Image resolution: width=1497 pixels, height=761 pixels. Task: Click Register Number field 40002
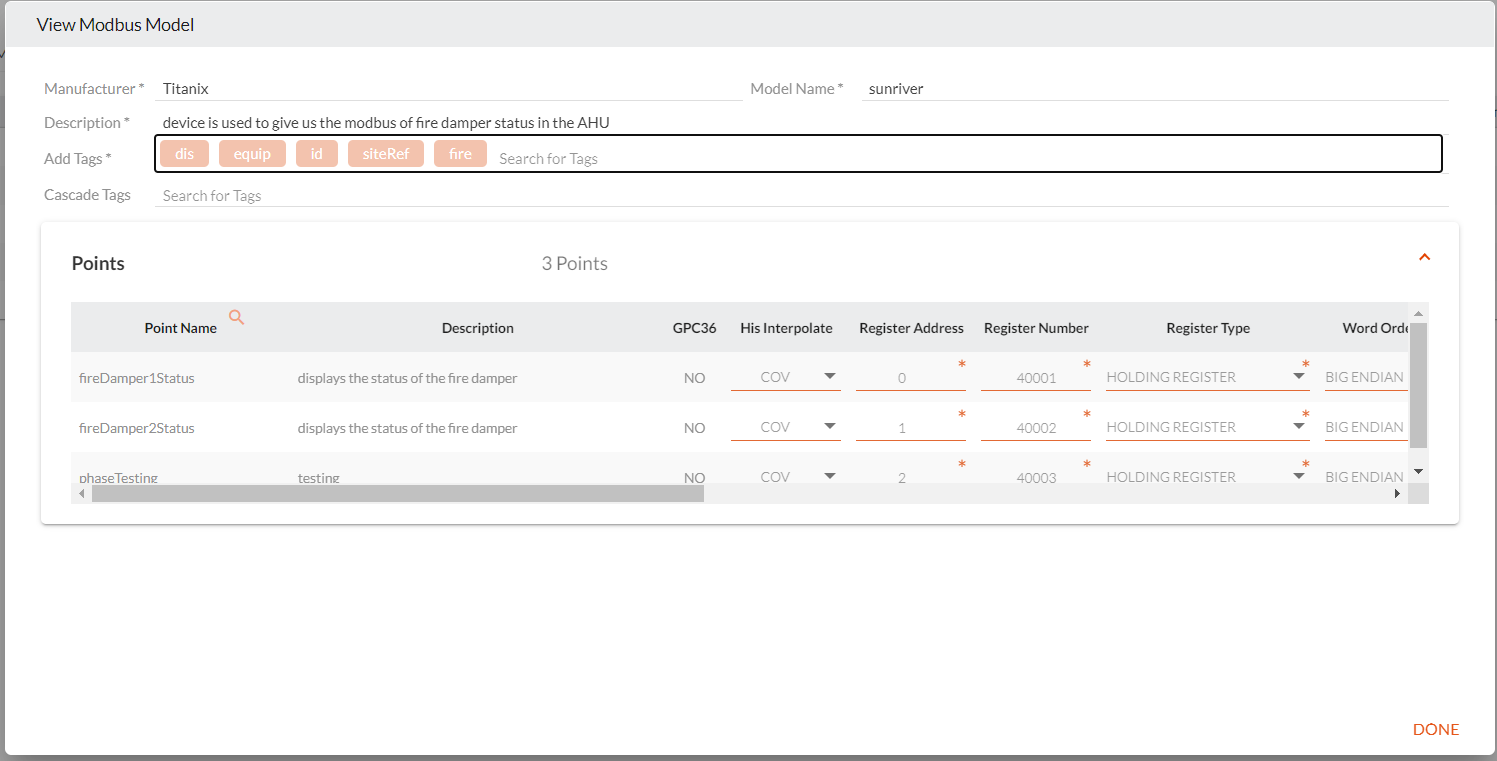point(1036,428)
